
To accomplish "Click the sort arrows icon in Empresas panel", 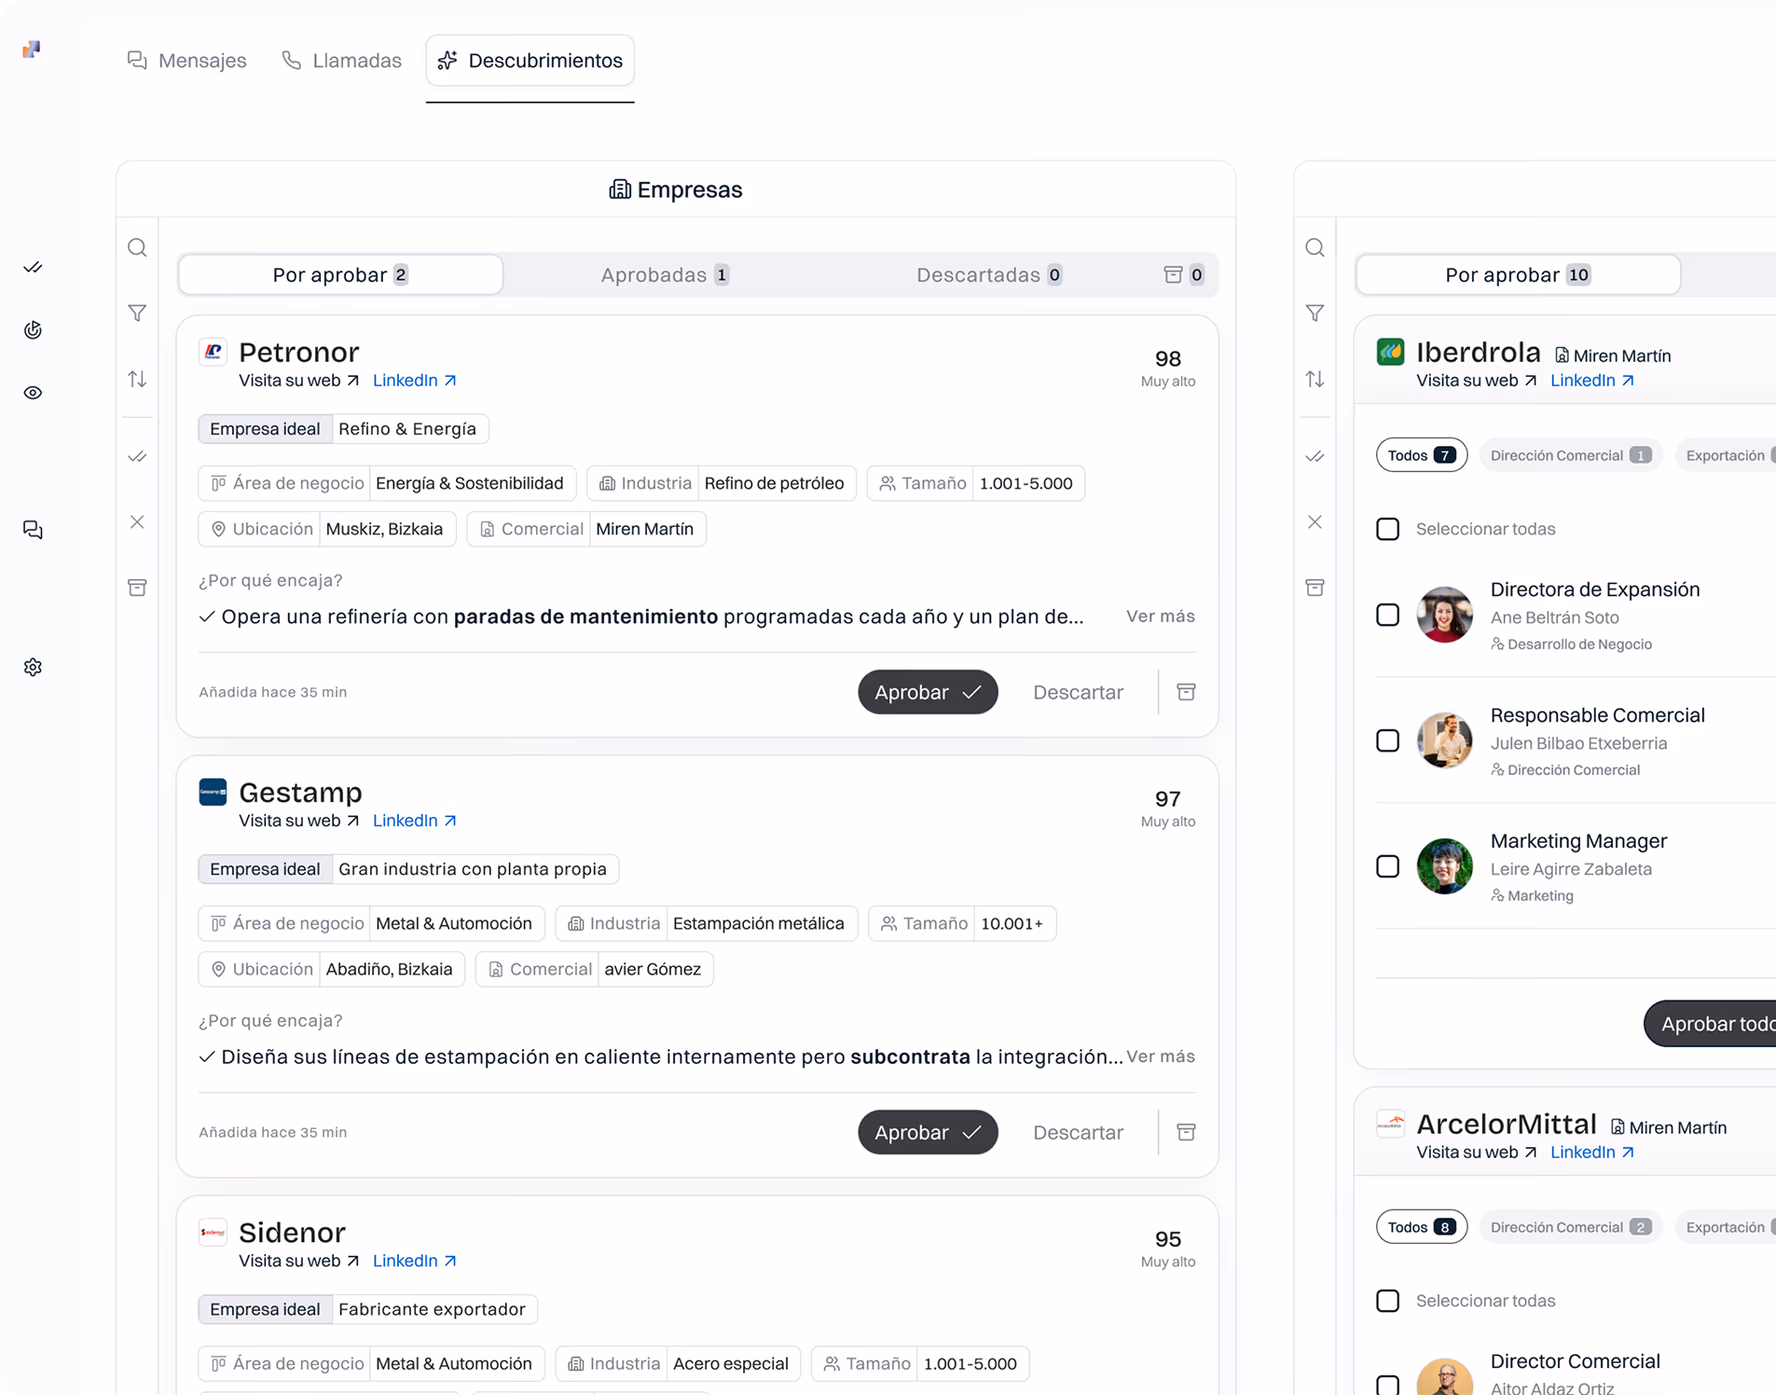I will click(137, 379).
